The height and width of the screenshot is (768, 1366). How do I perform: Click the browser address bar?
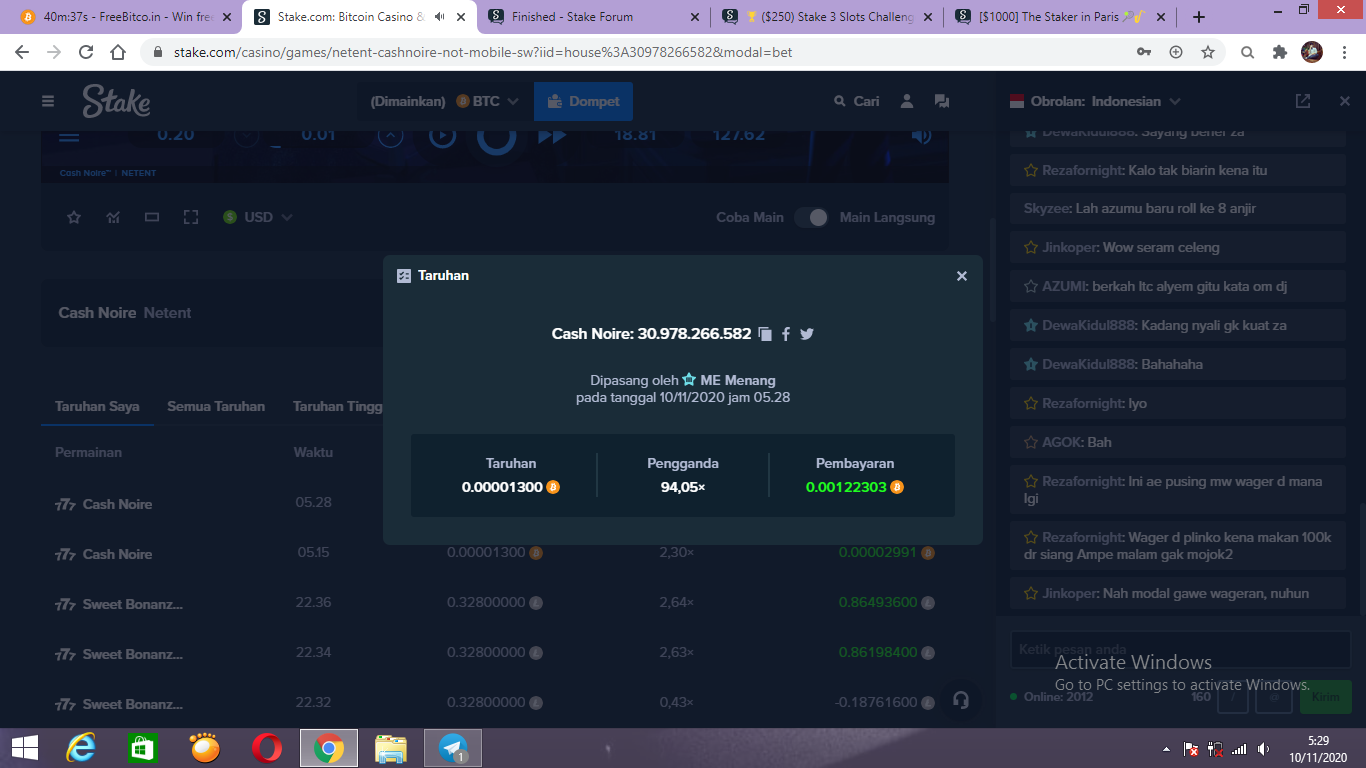640,52
